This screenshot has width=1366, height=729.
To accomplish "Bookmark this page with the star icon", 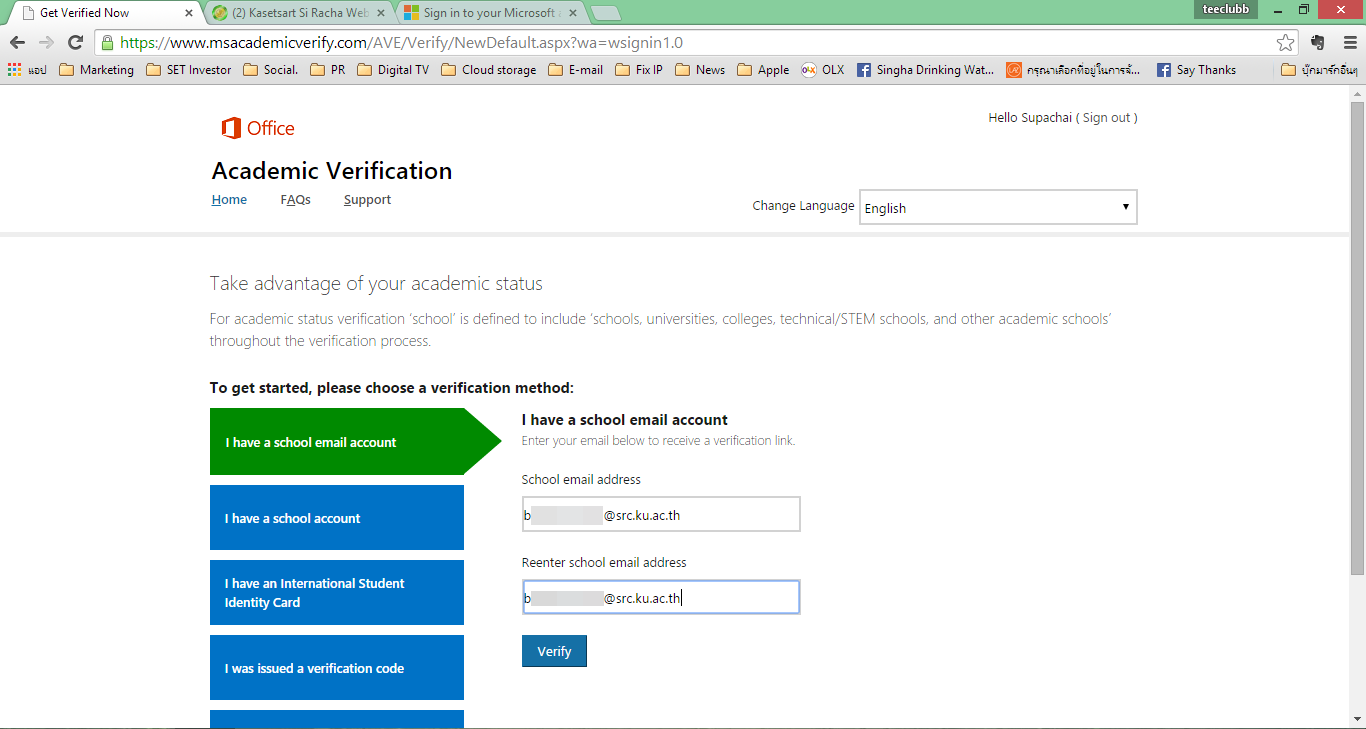I will [x=1286, y=43].
